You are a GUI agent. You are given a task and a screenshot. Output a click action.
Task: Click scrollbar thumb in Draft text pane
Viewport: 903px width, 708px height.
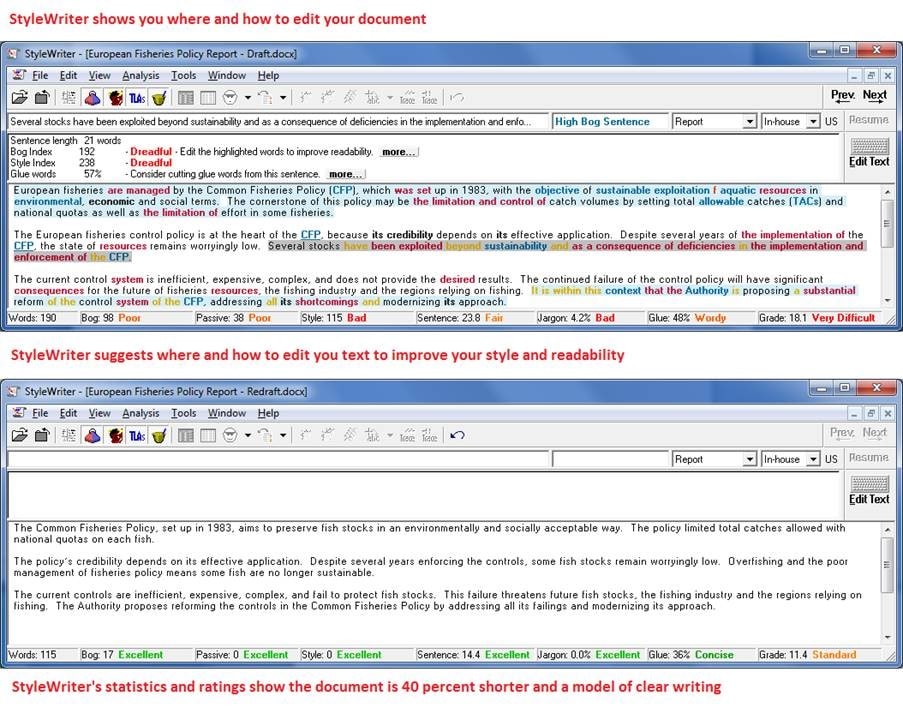[x=887, y=224]
